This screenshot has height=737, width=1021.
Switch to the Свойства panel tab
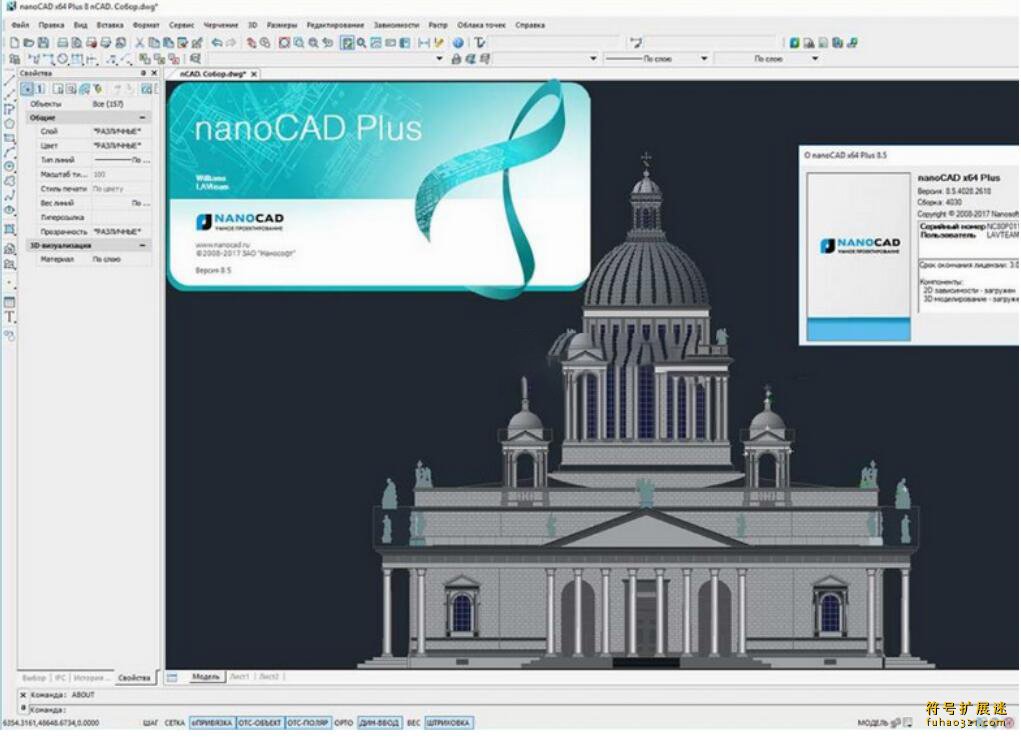[134, 678]
